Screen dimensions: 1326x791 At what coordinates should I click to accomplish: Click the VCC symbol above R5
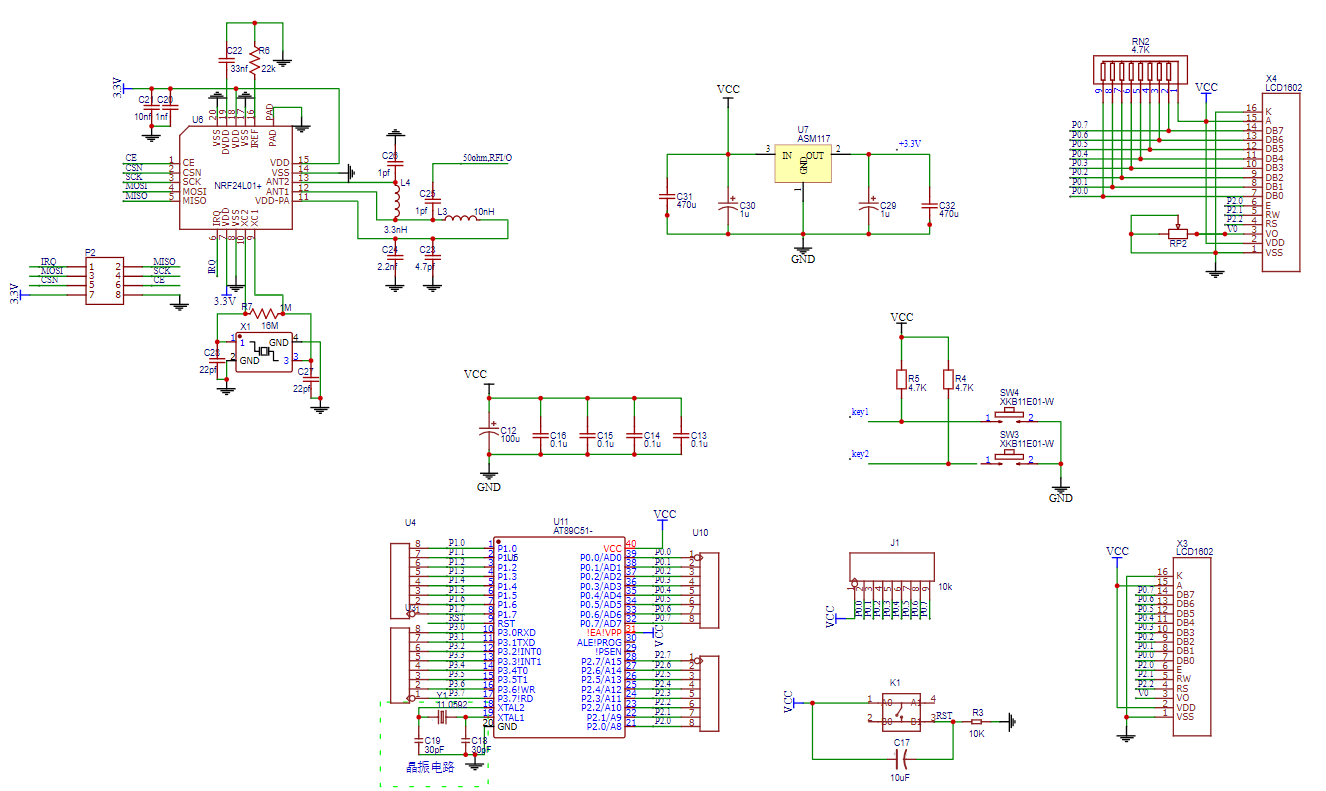pyautogui.click(x=901, y=321)
